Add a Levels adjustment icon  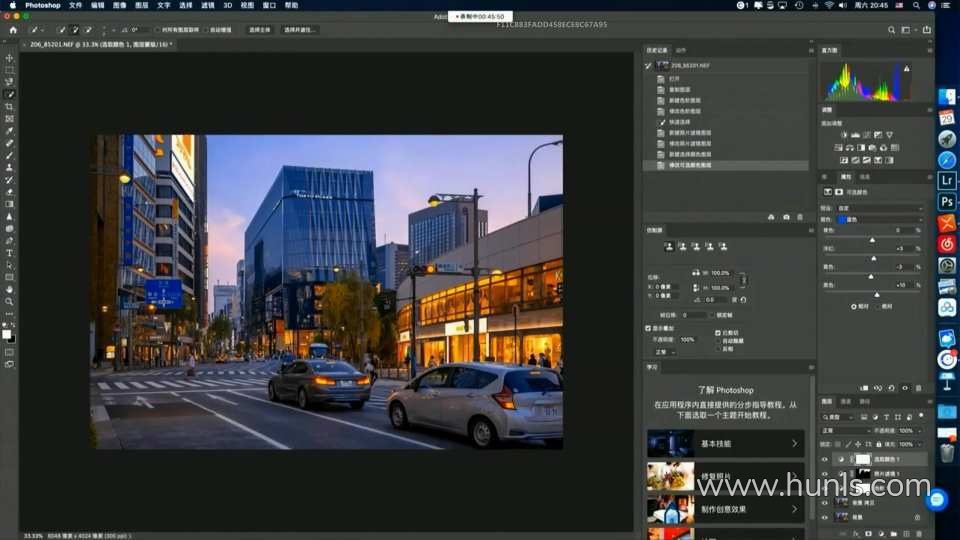tap(855, 135)
